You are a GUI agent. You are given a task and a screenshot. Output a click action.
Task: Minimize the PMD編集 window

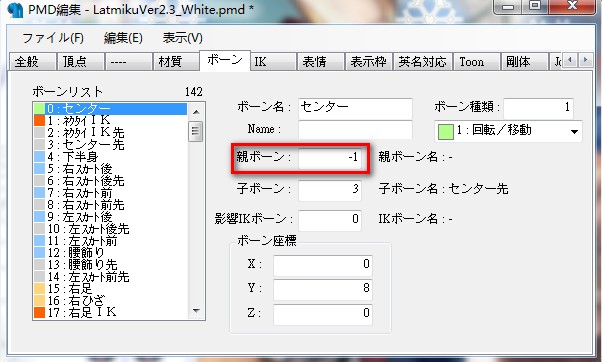point(508,7)
